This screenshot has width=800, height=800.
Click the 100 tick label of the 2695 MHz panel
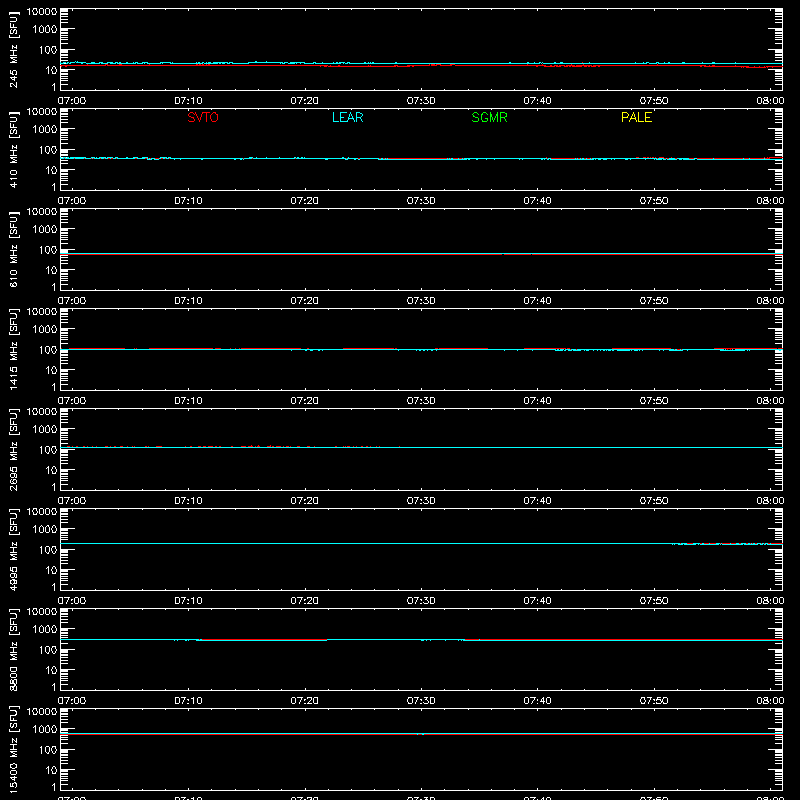coord(48,450)
